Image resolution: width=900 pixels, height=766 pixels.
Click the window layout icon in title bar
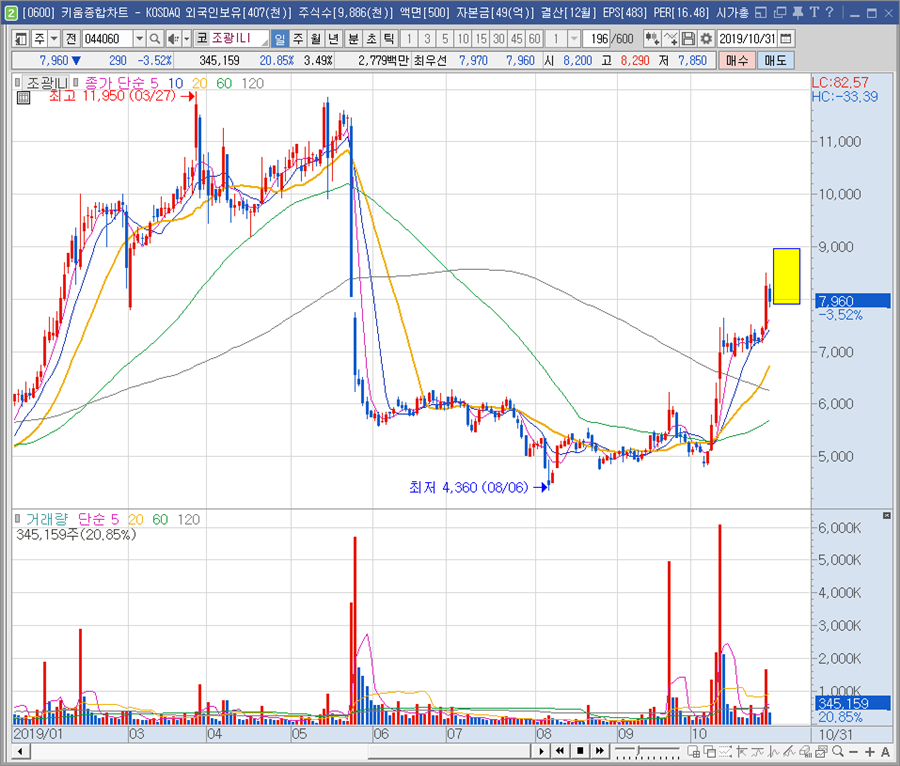(x=761, y=12)
